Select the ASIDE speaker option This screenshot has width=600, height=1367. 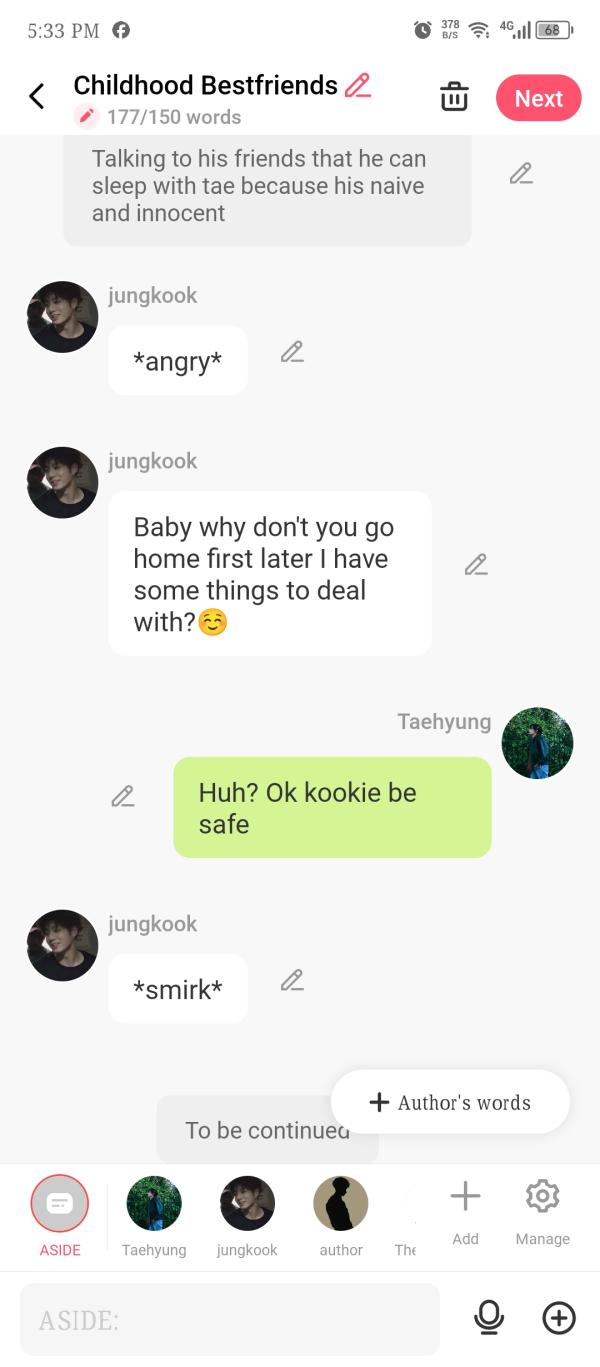coord(60,1215)
